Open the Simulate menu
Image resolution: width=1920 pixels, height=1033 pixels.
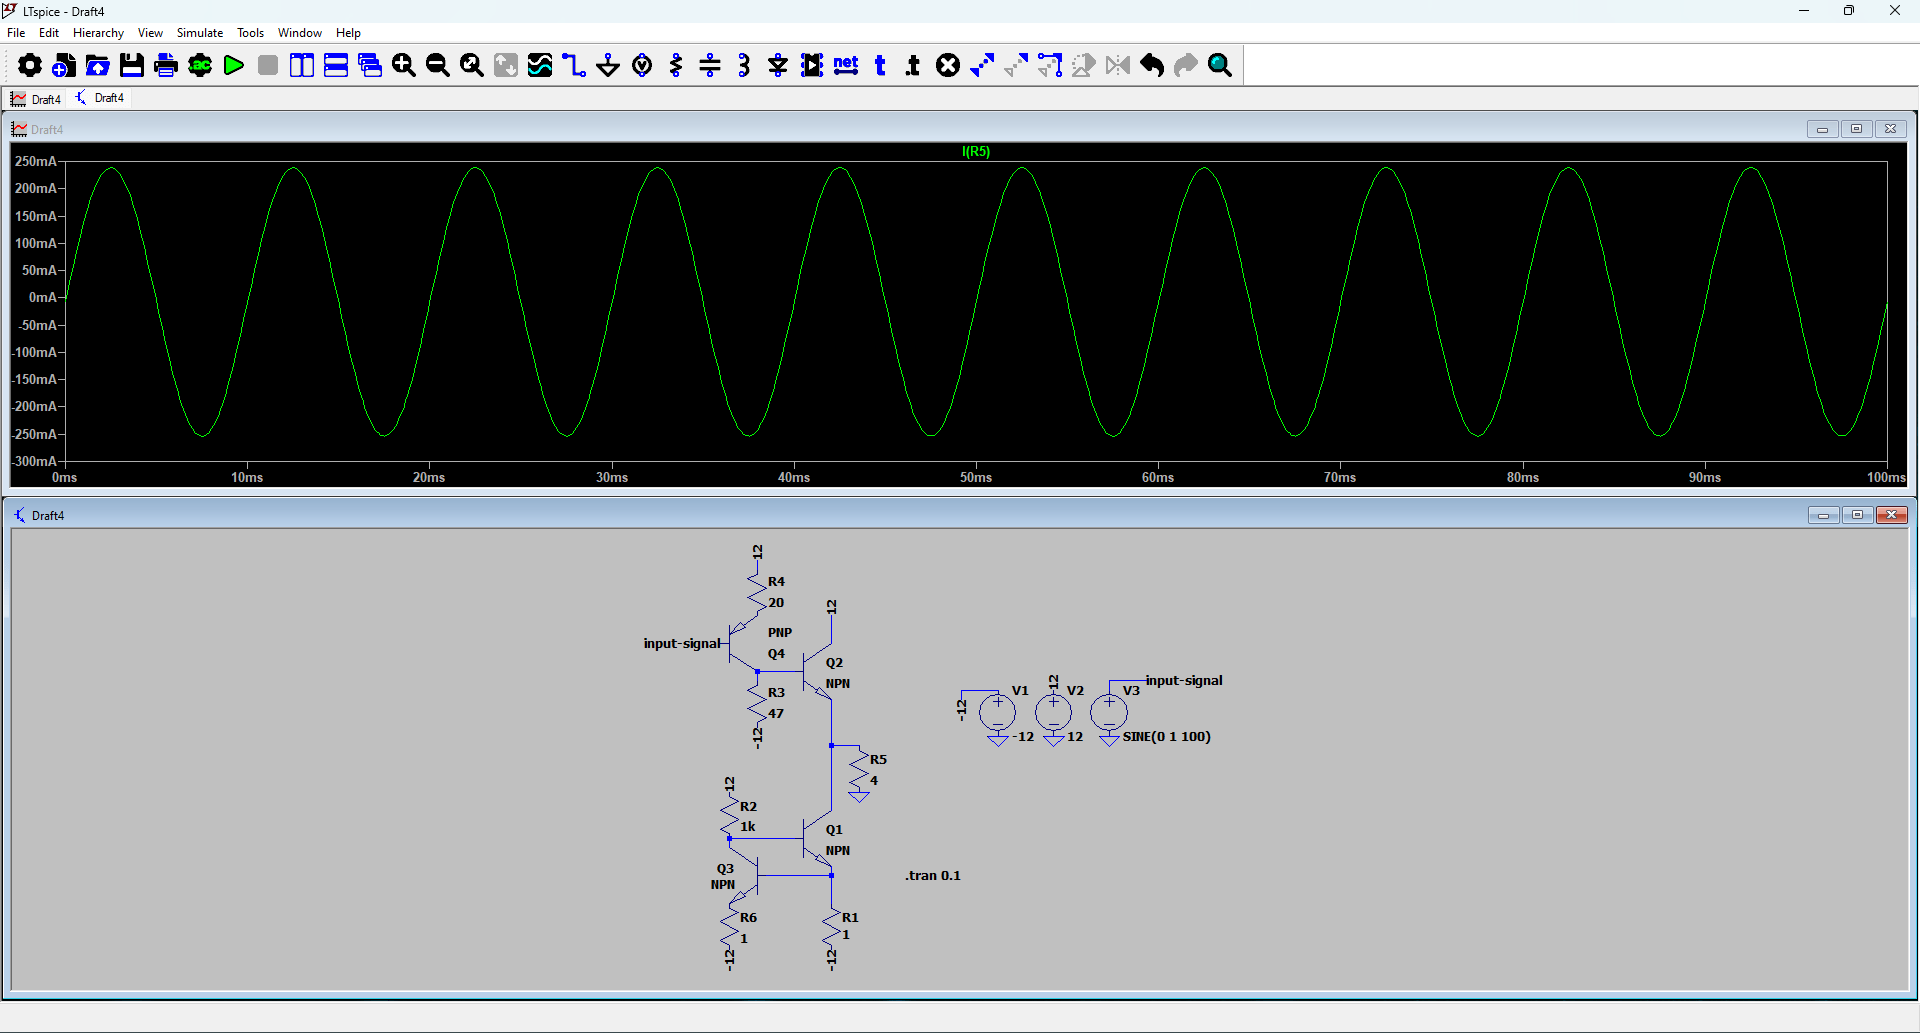point(200,33)
